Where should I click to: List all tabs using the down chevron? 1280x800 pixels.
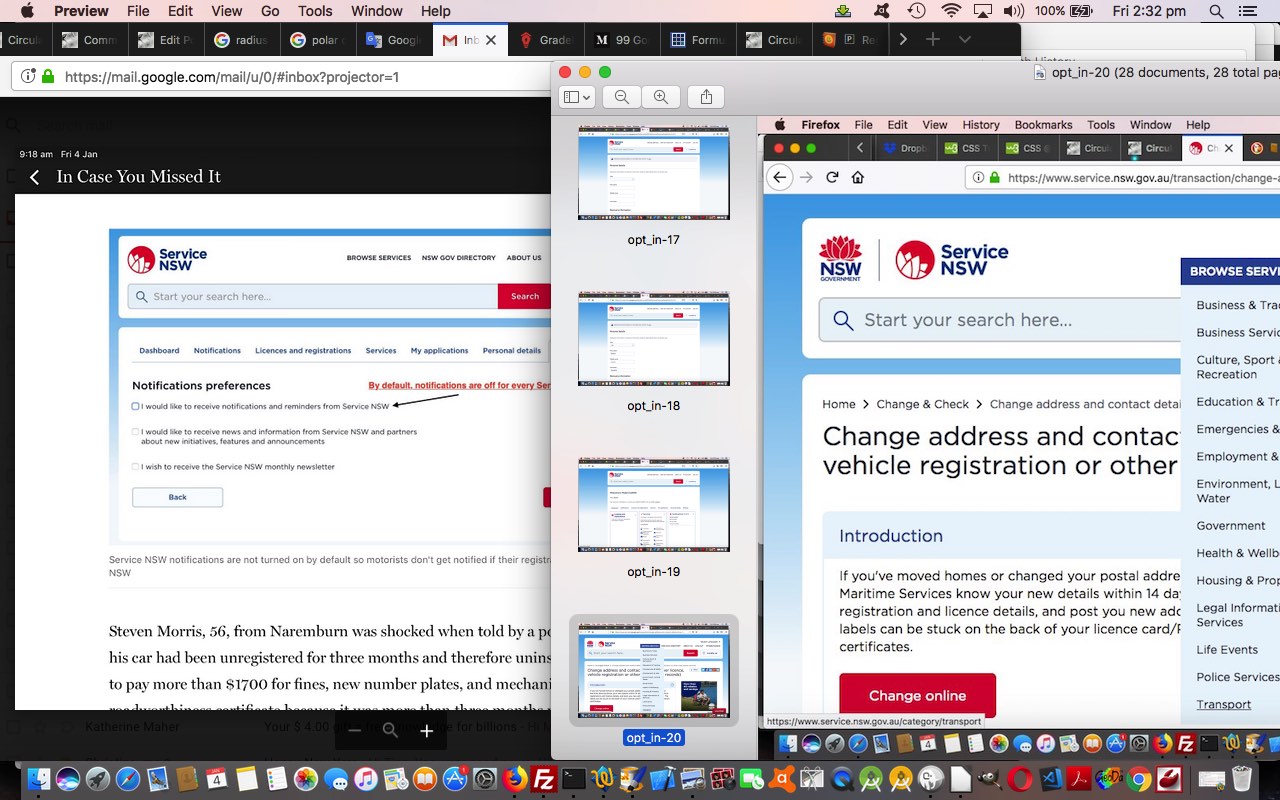coord(964,39)
